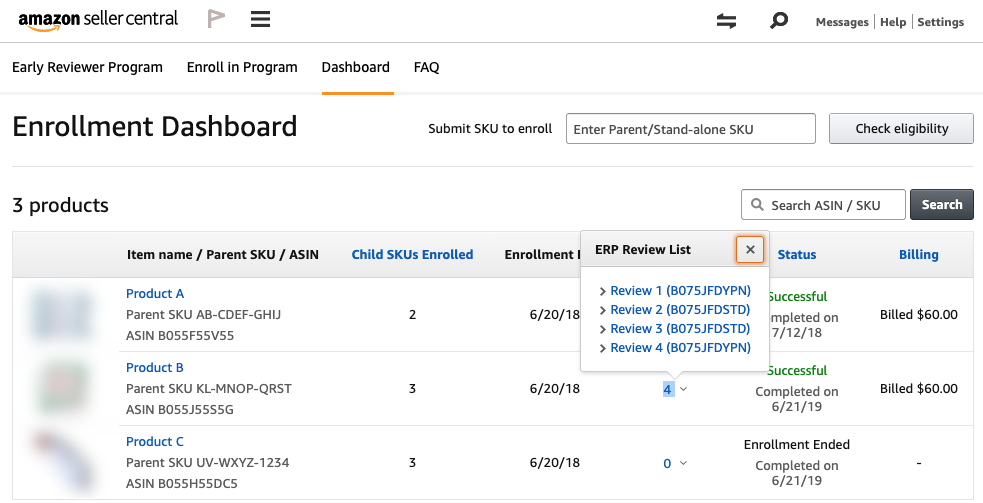983x503 pixels.
Task: Open Messages in the header
Action: 842,22
